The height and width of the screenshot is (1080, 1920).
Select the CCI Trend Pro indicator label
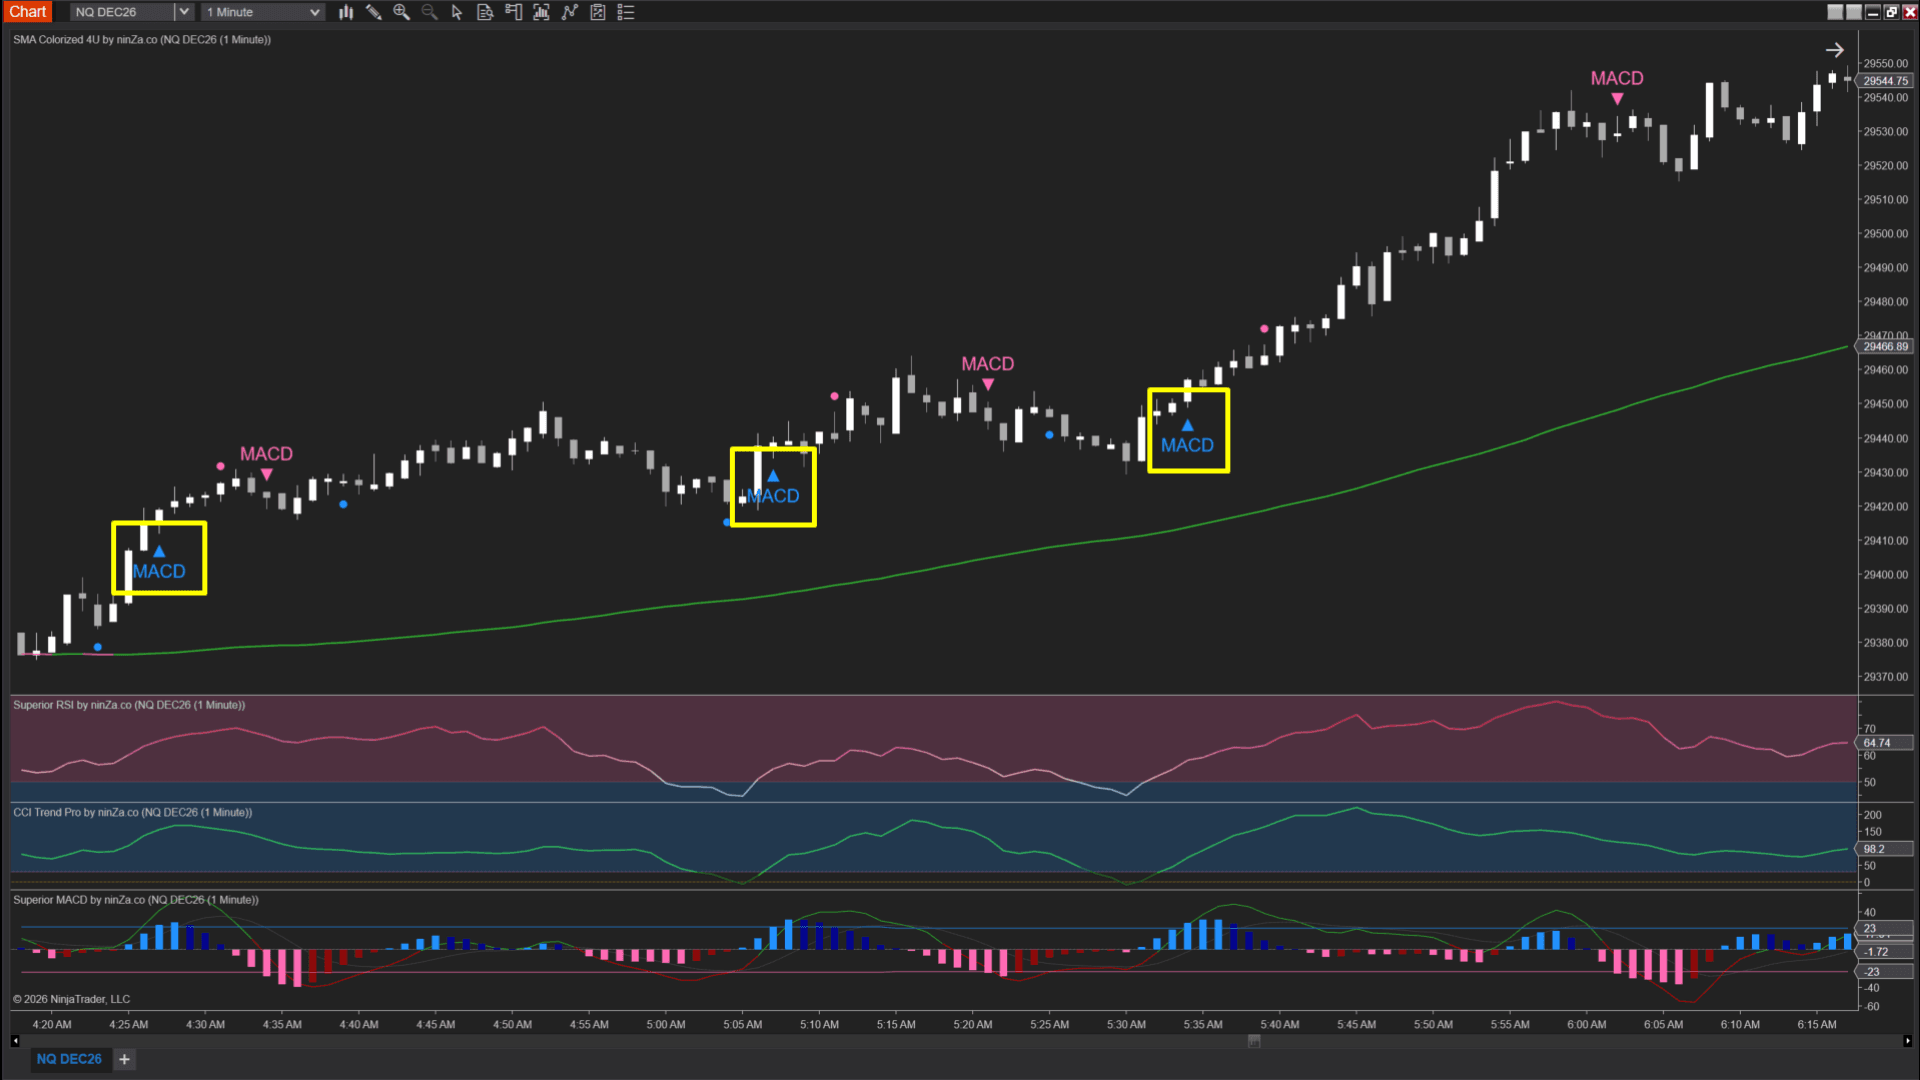point(133,812)
